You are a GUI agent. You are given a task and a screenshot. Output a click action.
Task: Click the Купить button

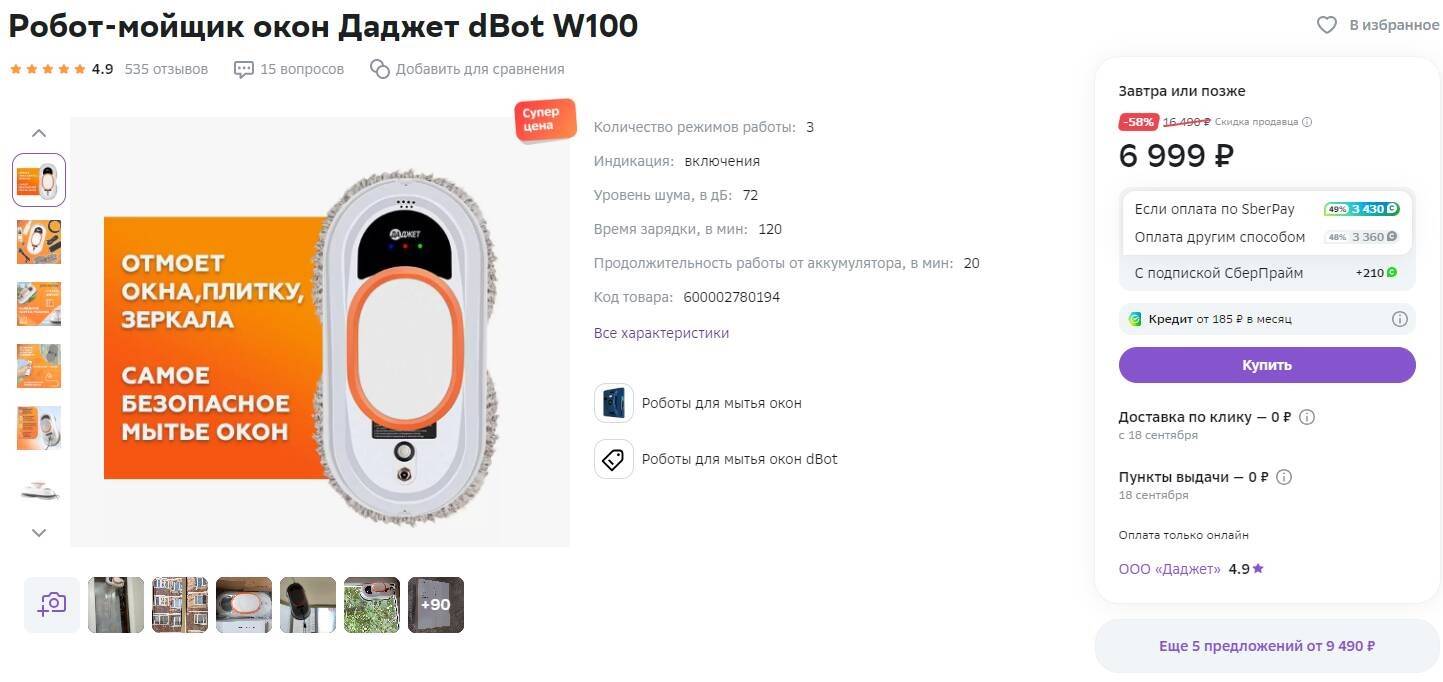(1267, 365)
